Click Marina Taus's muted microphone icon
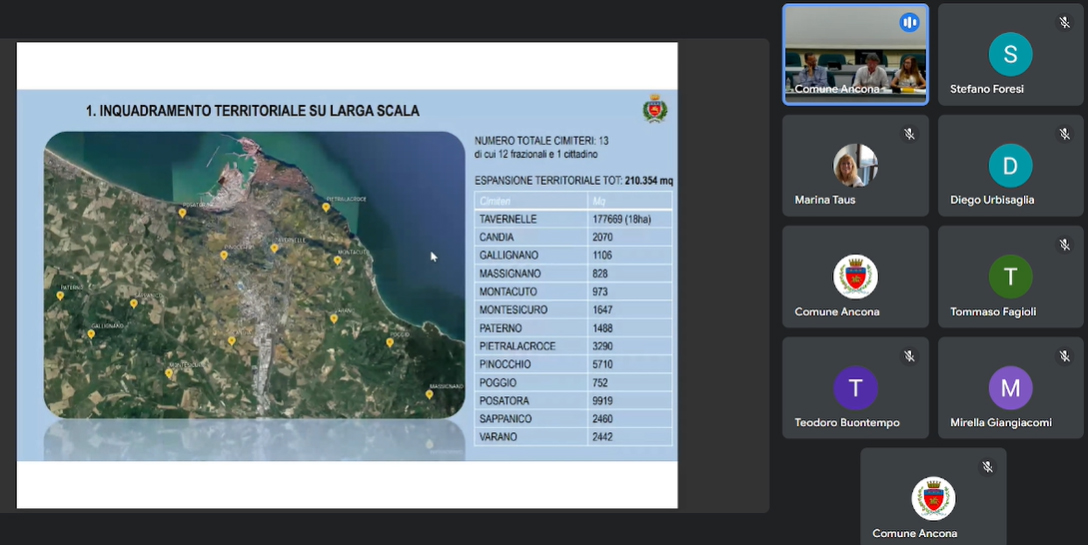1088x545 pixels. click(909, 134)
